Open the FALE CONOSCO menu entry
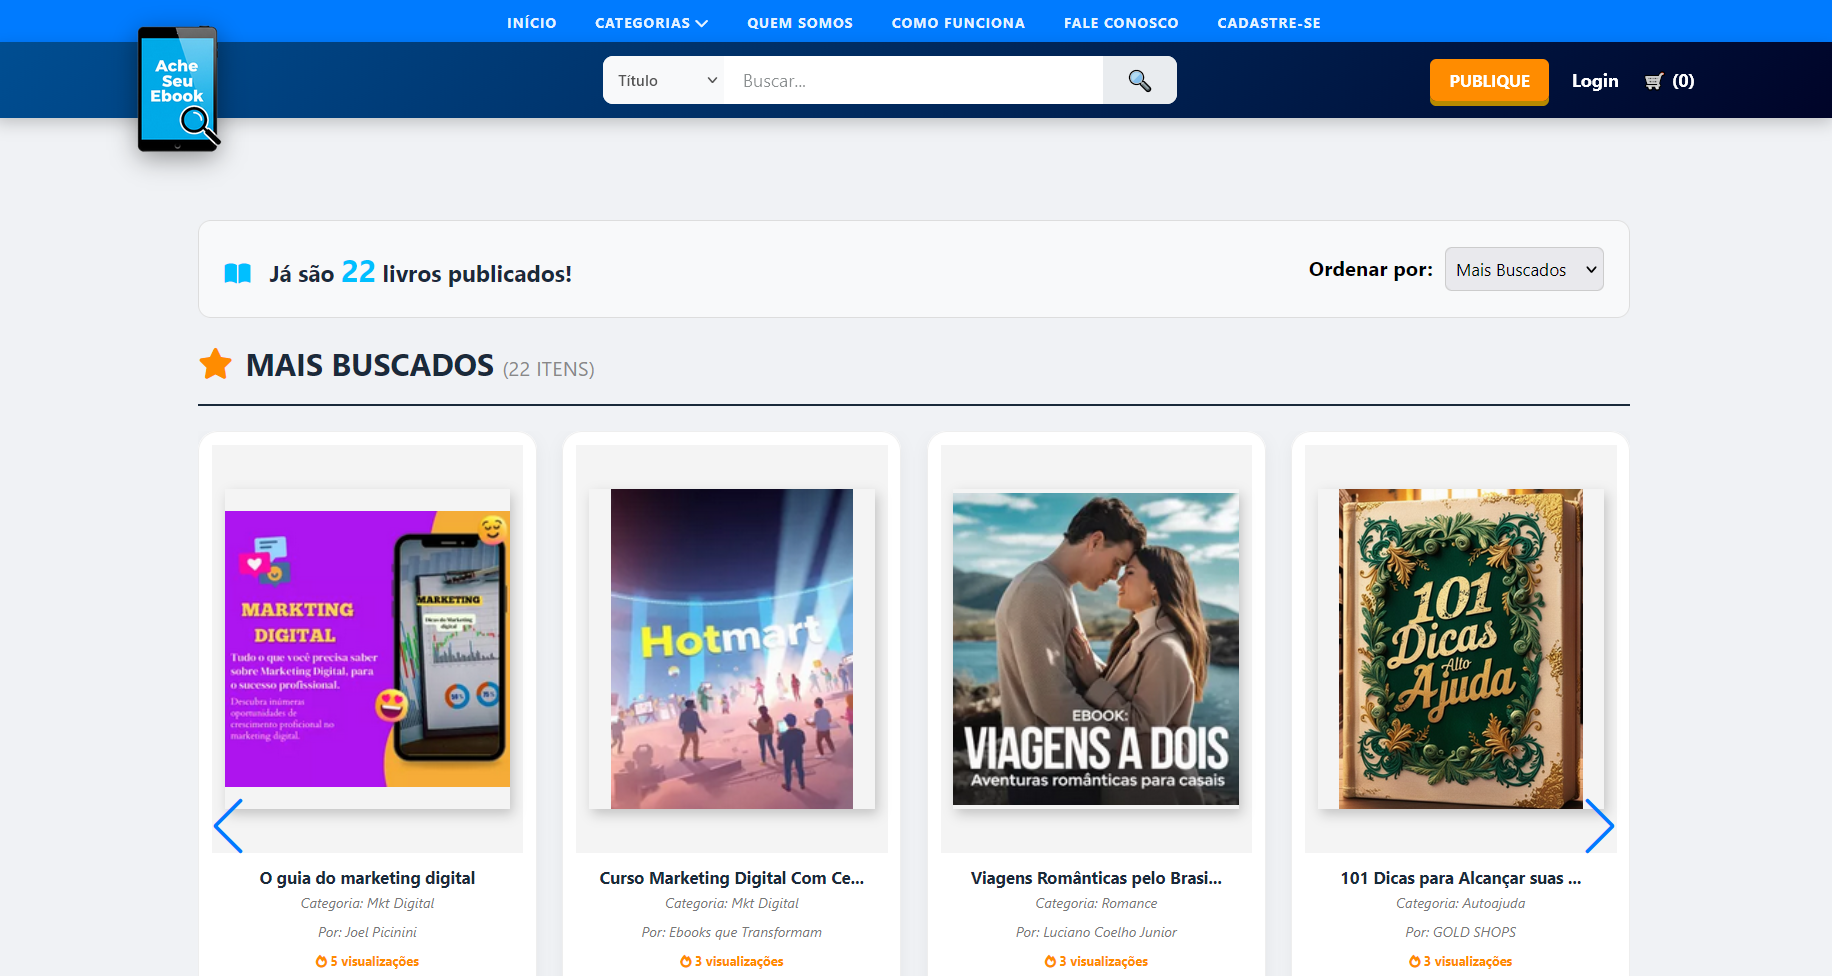This screenshot has width=1832, height=976. 1121,22
